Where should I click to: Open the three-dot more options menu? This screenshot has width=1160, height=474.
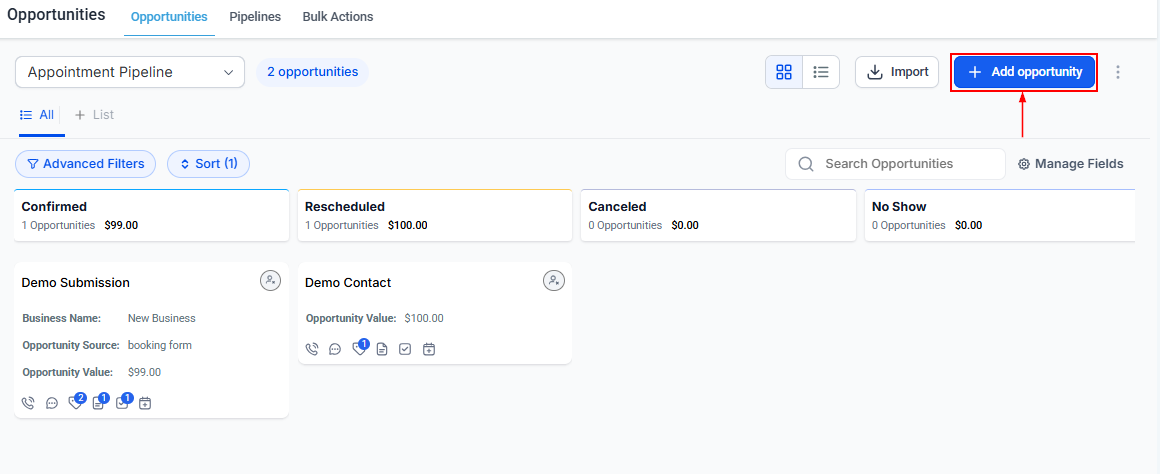pos(1118,72)
